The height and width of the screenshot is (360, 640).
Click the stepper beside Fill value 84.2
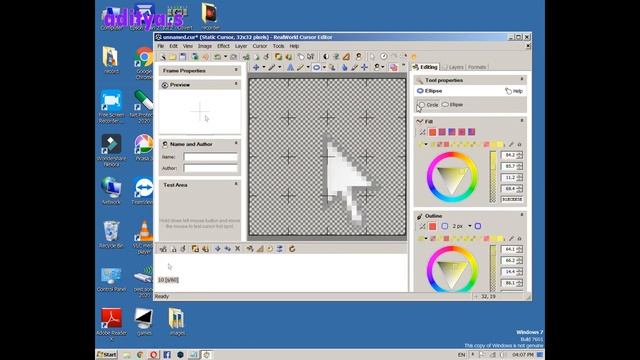coord(520,155)
